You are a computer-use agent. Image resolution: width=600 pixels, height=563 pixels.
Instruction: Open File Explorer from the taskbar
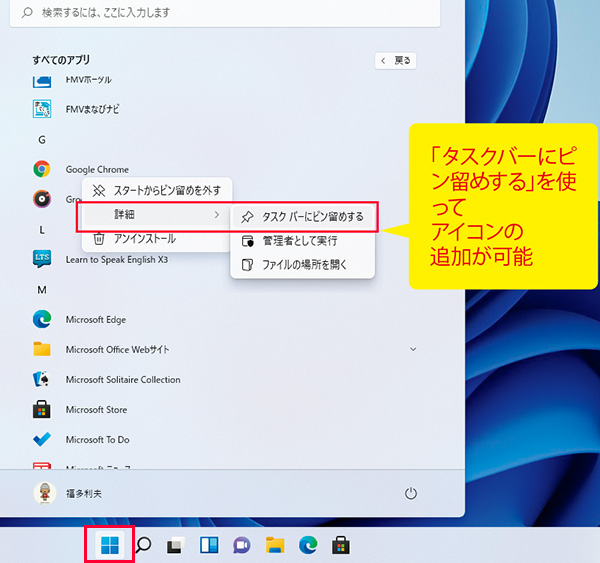pyautogui.click(x=275, y=545)
